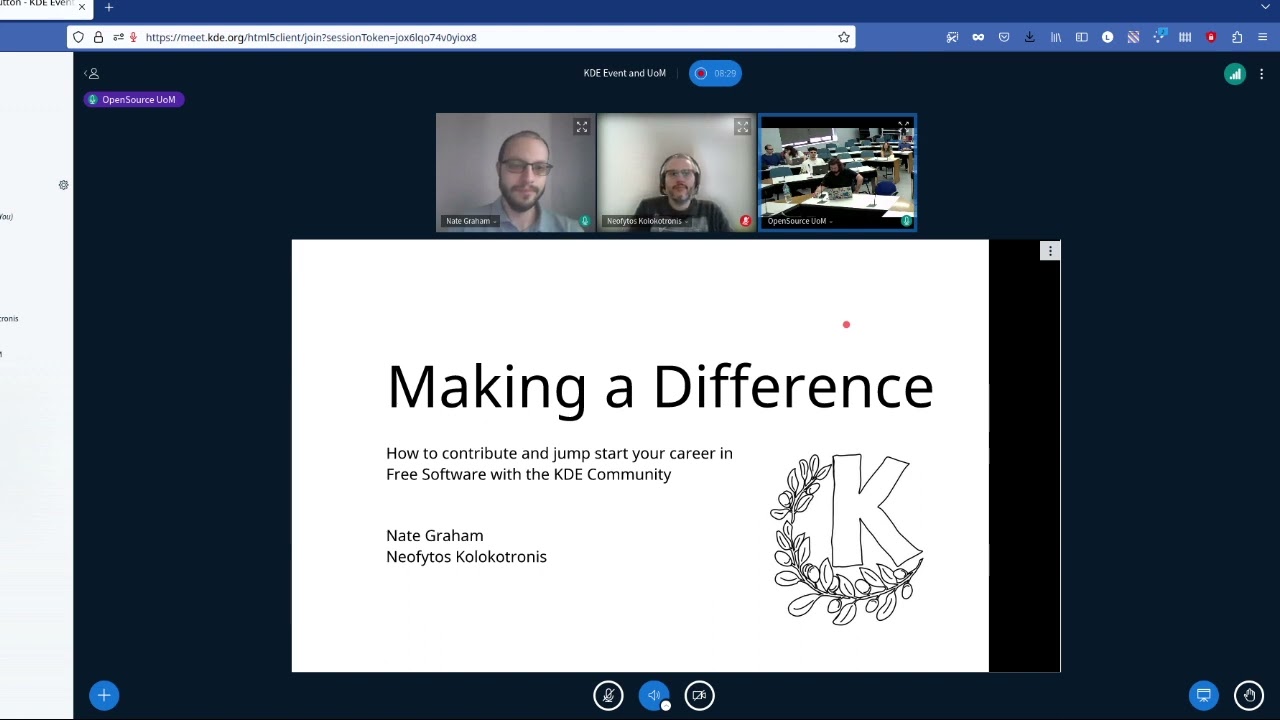Click the tracking protection shield icon
1280x720 pixels.
pos(78,37)
